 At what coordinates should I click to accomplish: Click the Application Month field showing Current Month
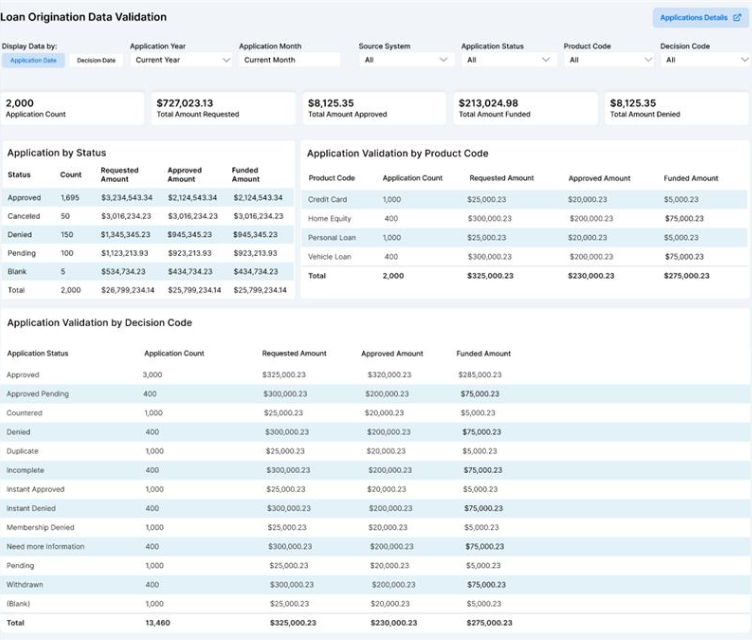[x=289, y=60]
